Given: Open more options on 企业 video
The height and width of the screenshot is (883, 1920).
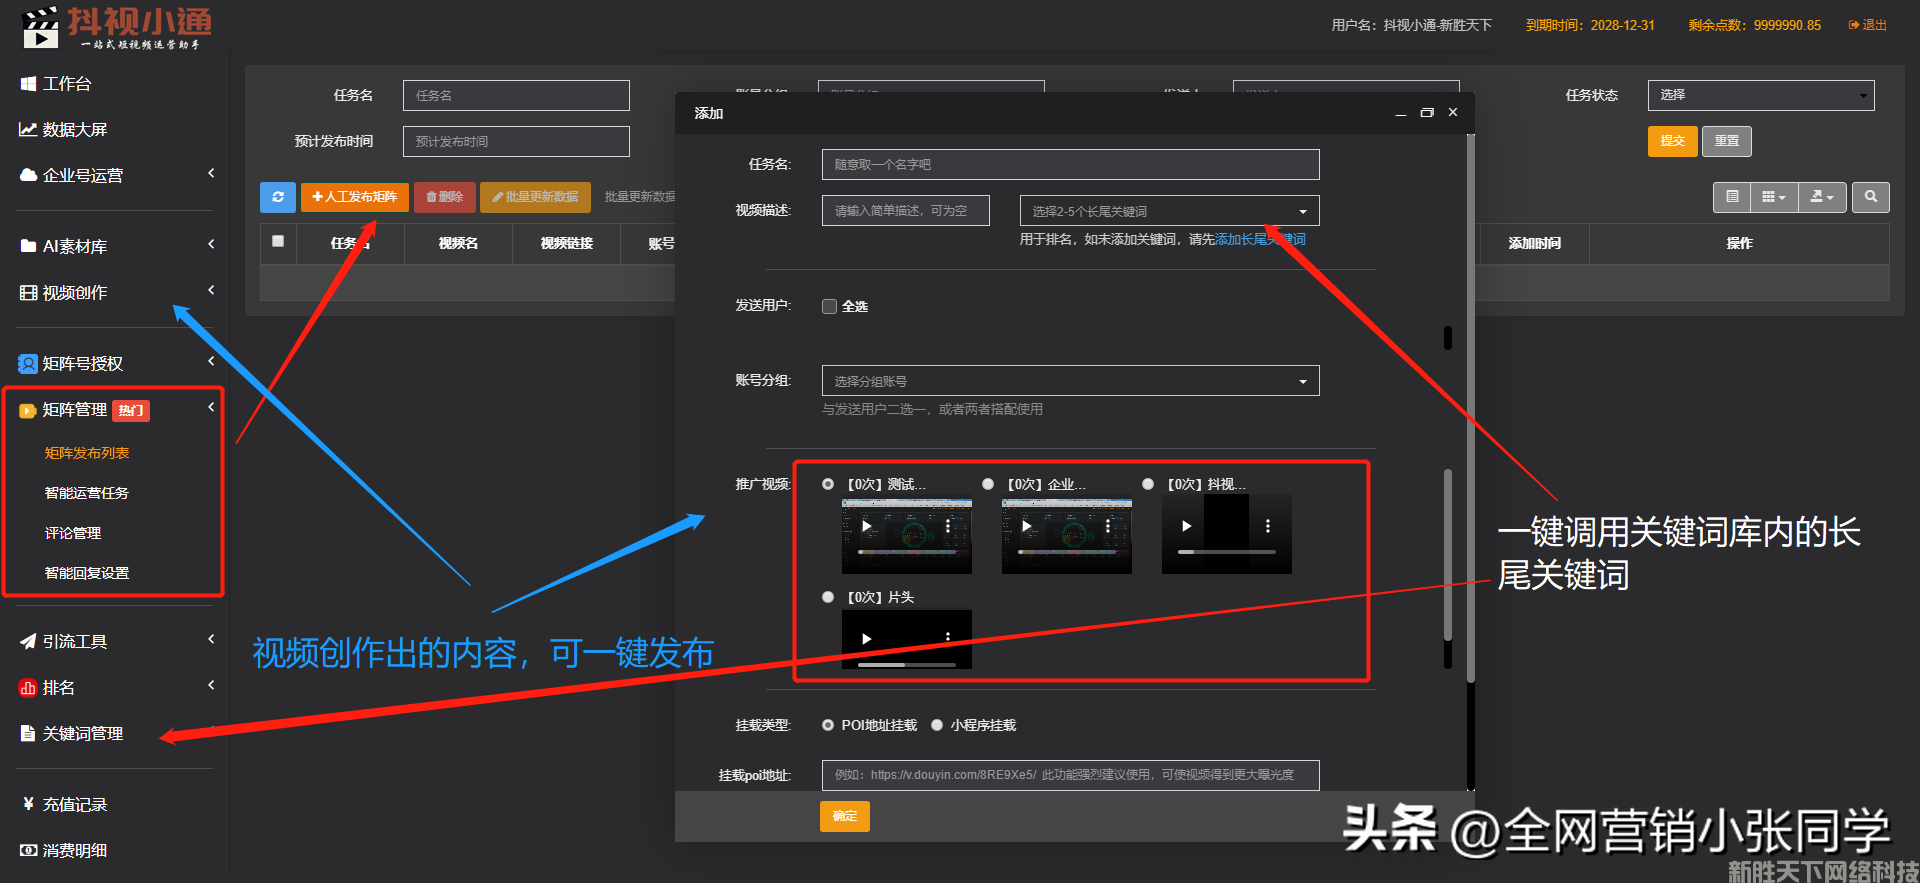Looking at the screenshot, I should (x=1108, y=526).
